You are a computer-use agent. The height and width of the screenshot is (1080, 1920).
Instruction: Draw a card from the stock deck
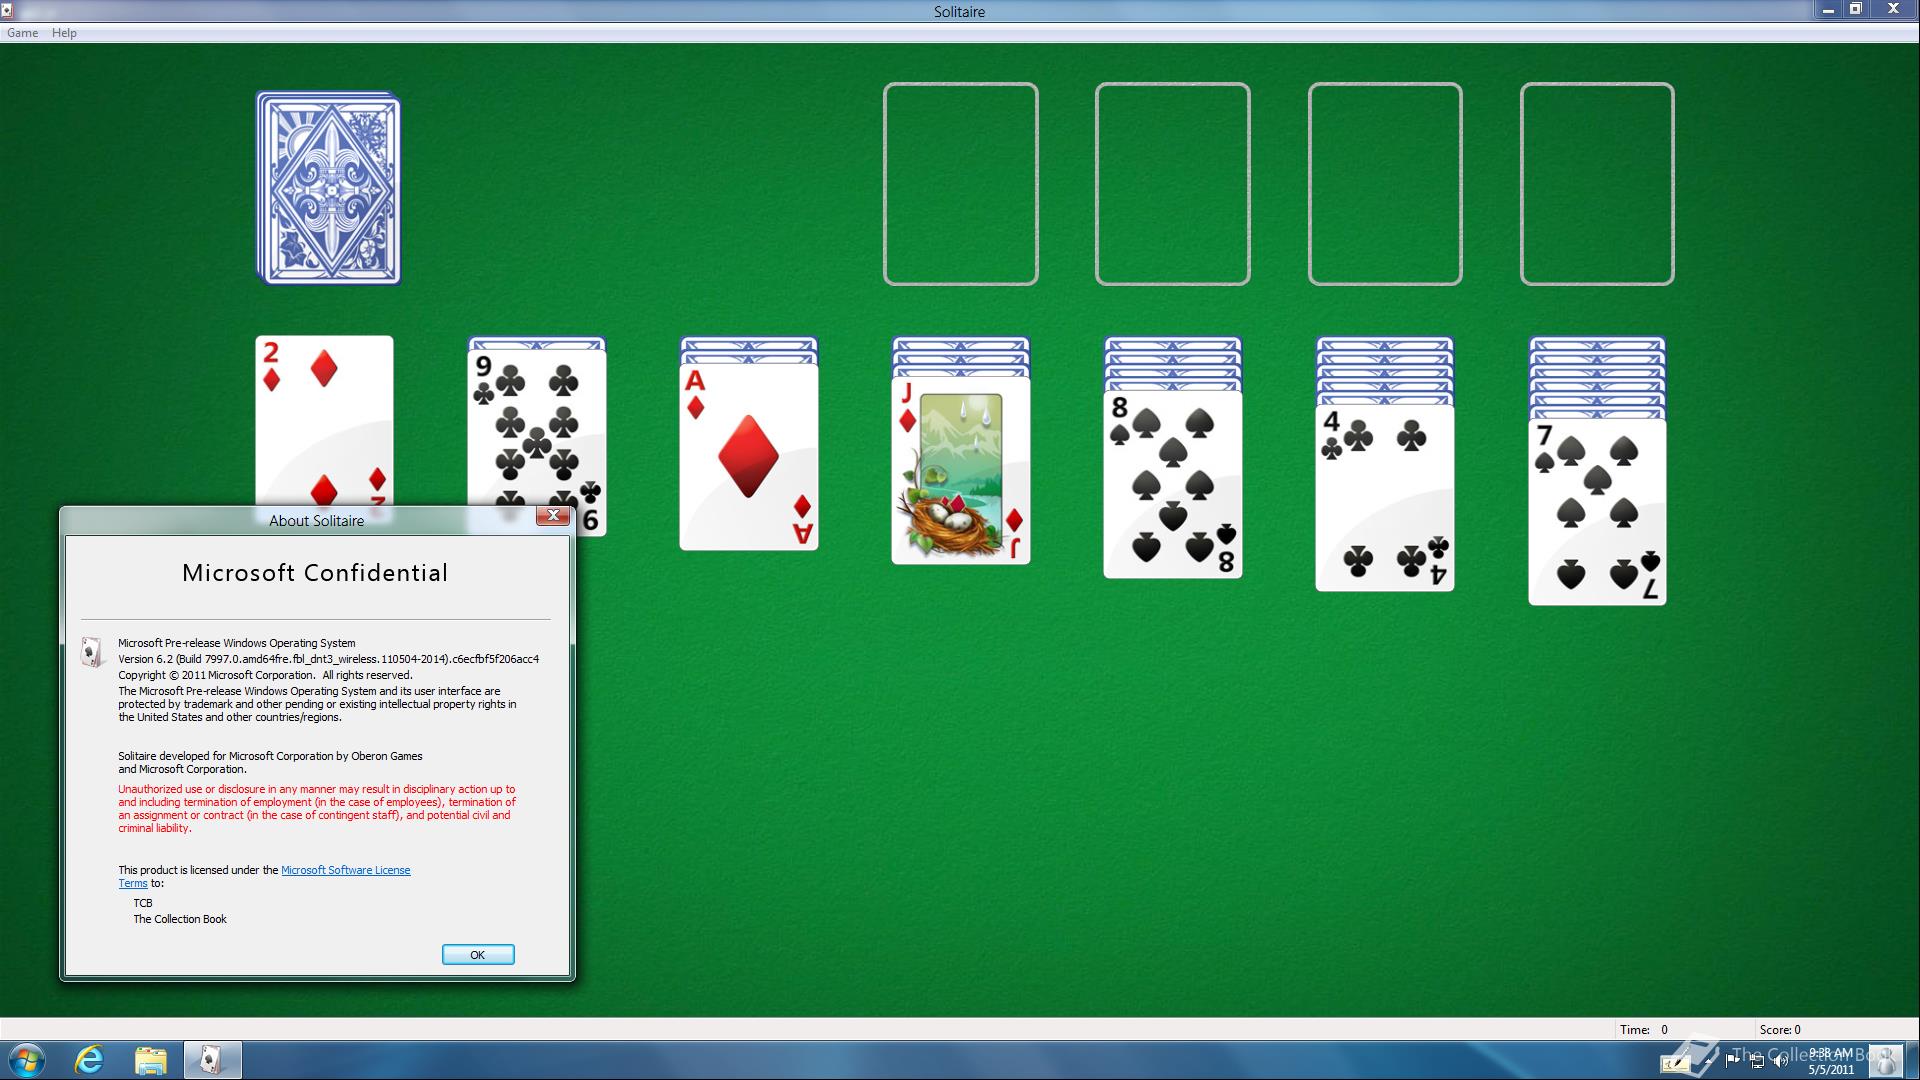328,188
